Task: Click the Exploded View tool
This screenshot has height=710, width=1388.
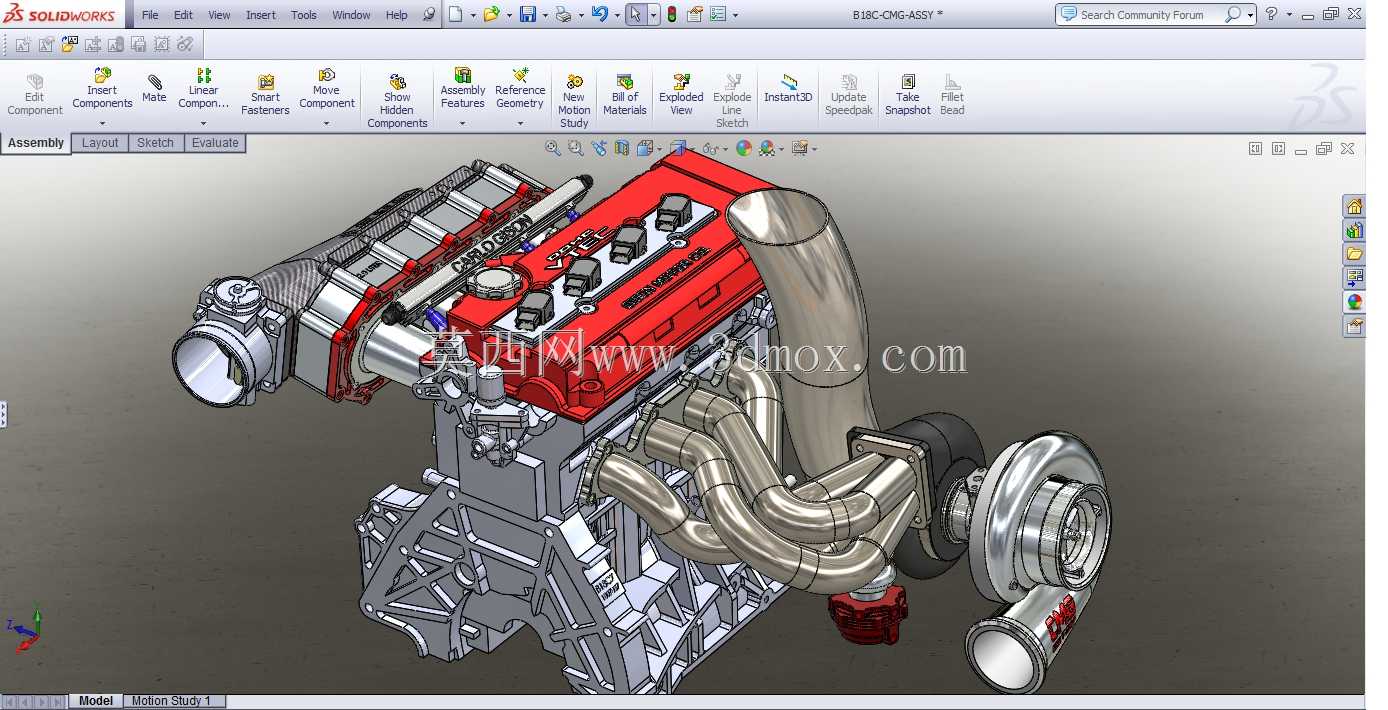Action: [681, 96]
